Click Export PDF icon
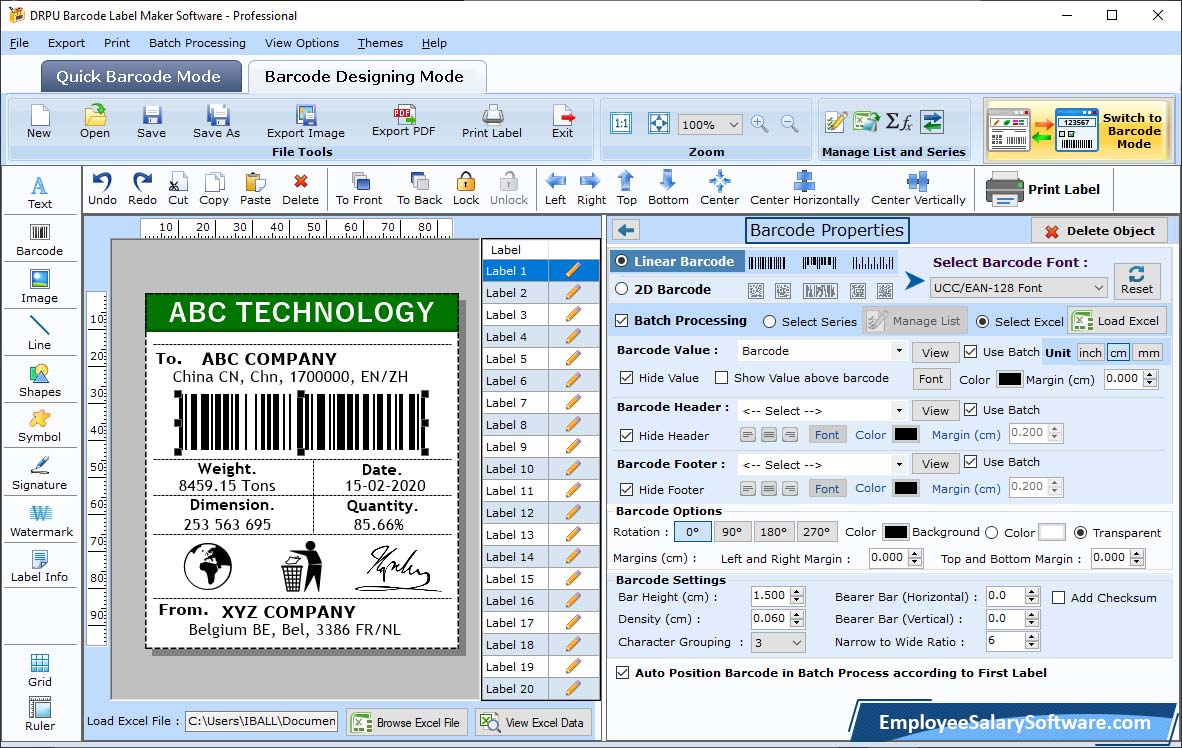The width and height of the screenshot is (1182, 748). [x=403, y=121]
